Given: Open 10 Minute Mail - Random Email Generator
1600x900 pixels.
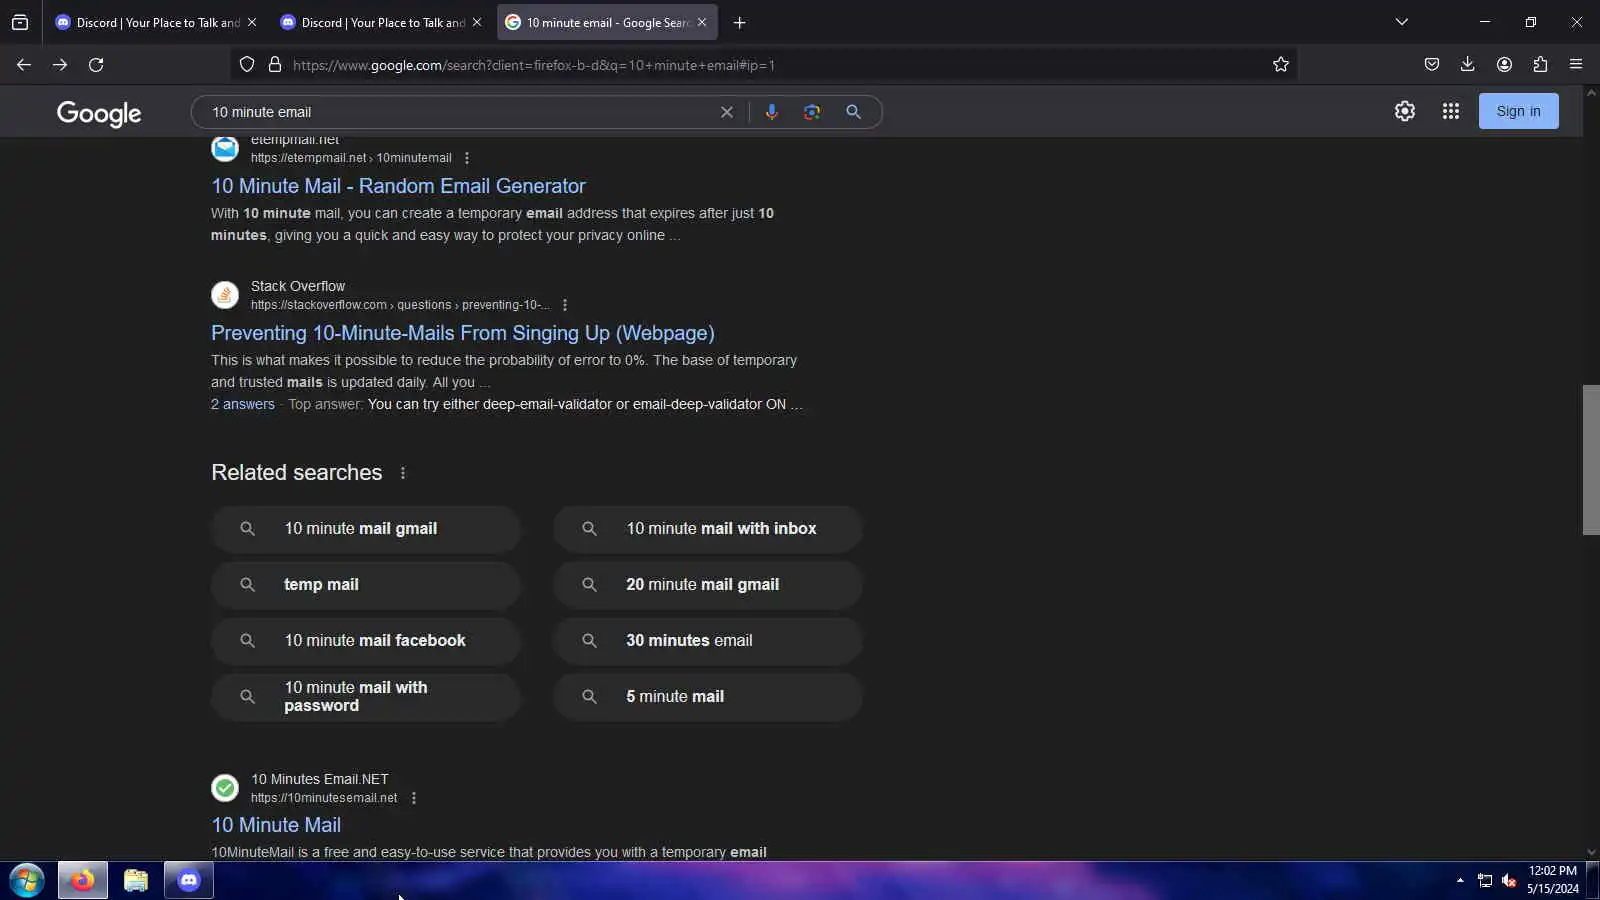Looking at the screenshot, I should [398, 186].
